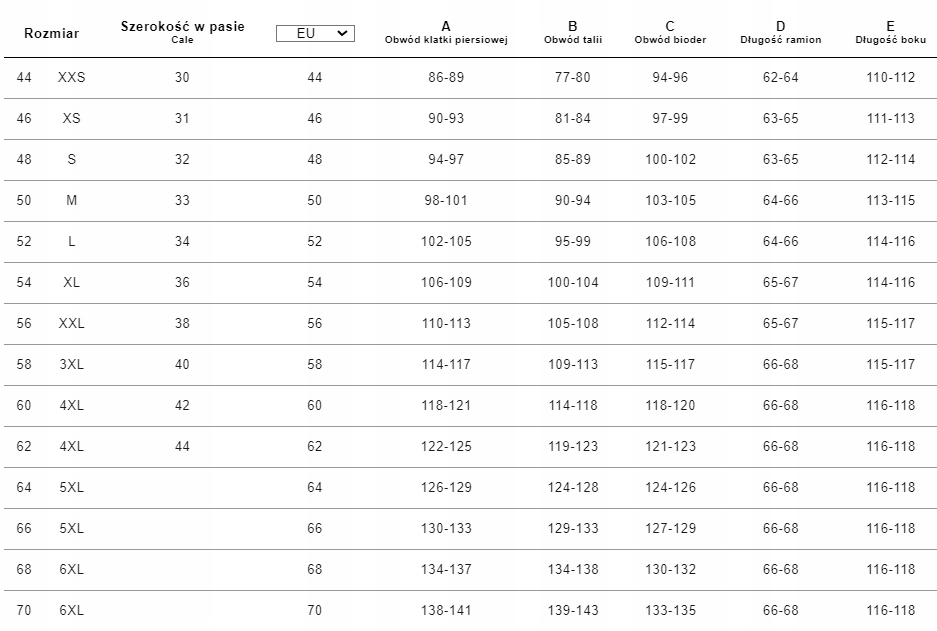Select hip measurement 106-108
Viewport: 937px width, 631px height.
[x=670, y=241]
